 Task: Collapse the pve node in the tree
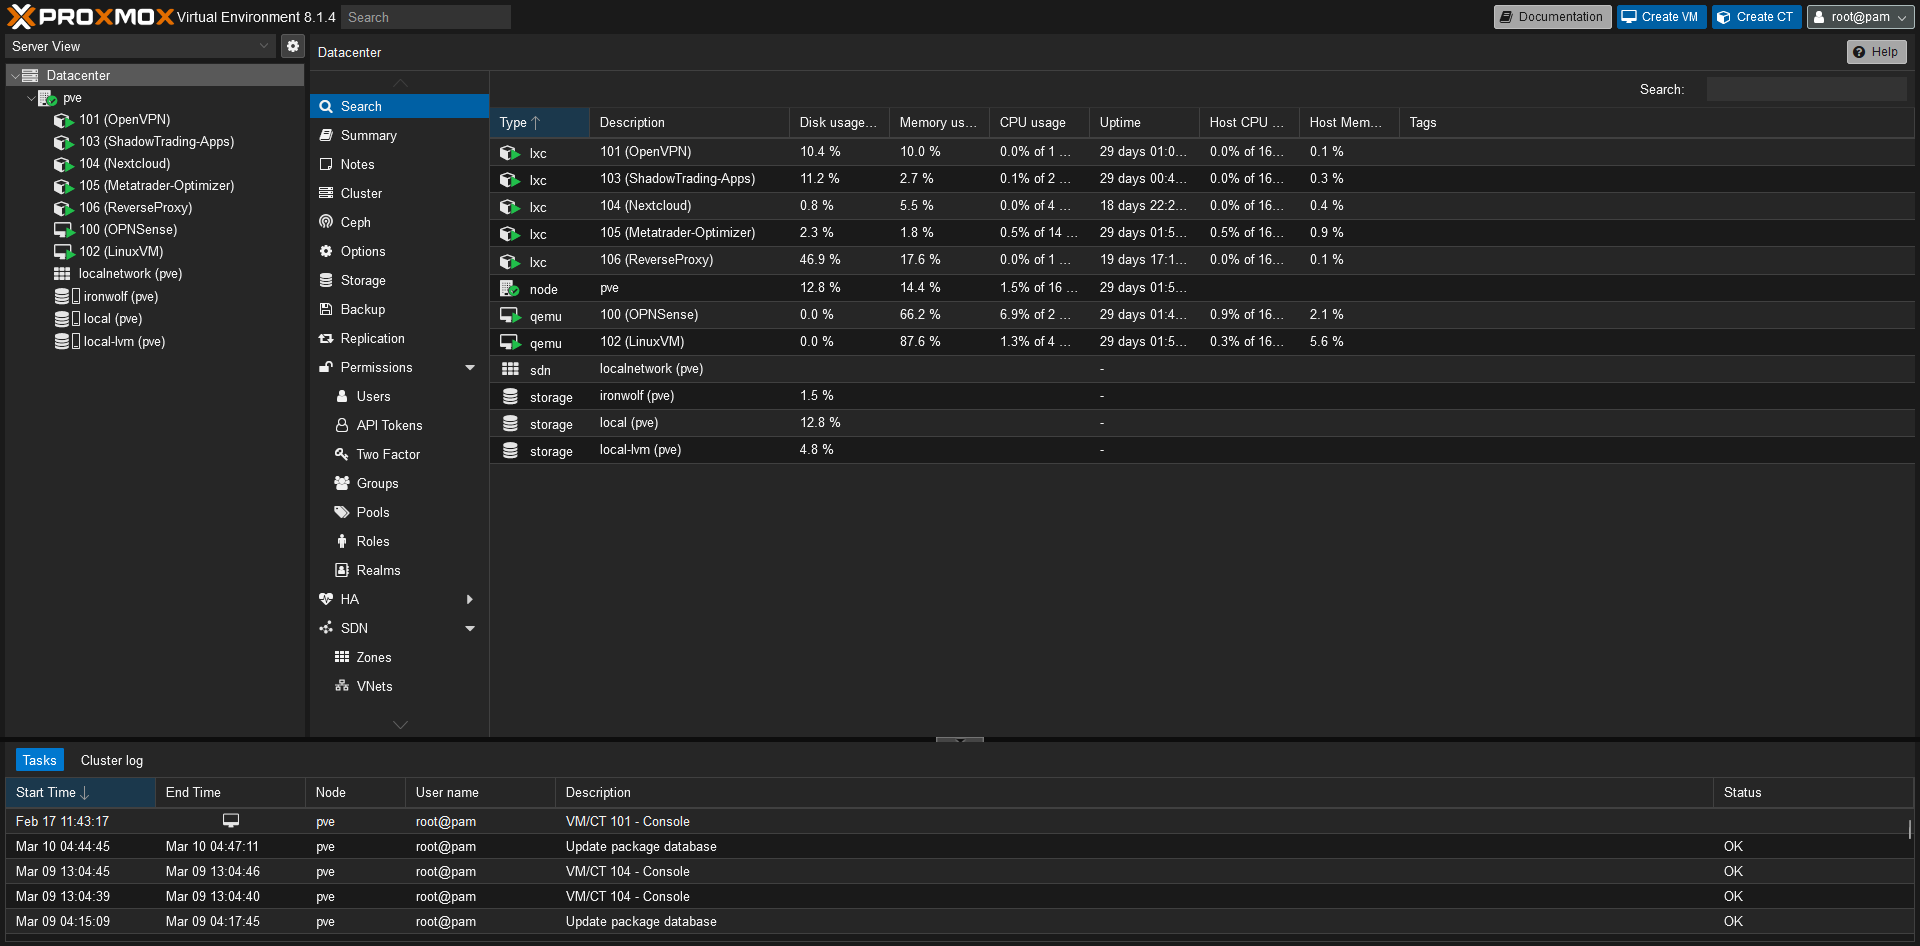click(x=31, y=98)
